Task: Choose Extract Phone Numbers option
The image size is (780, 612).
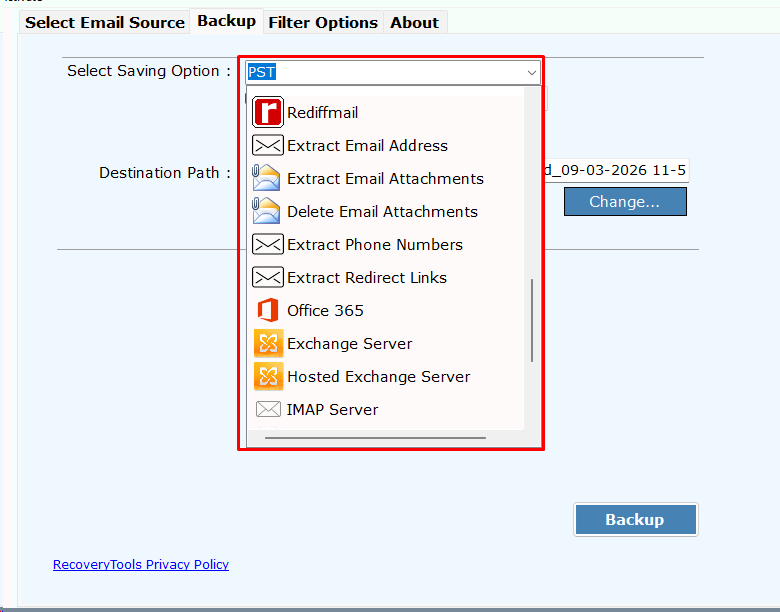Action: [x=385, y=244]
